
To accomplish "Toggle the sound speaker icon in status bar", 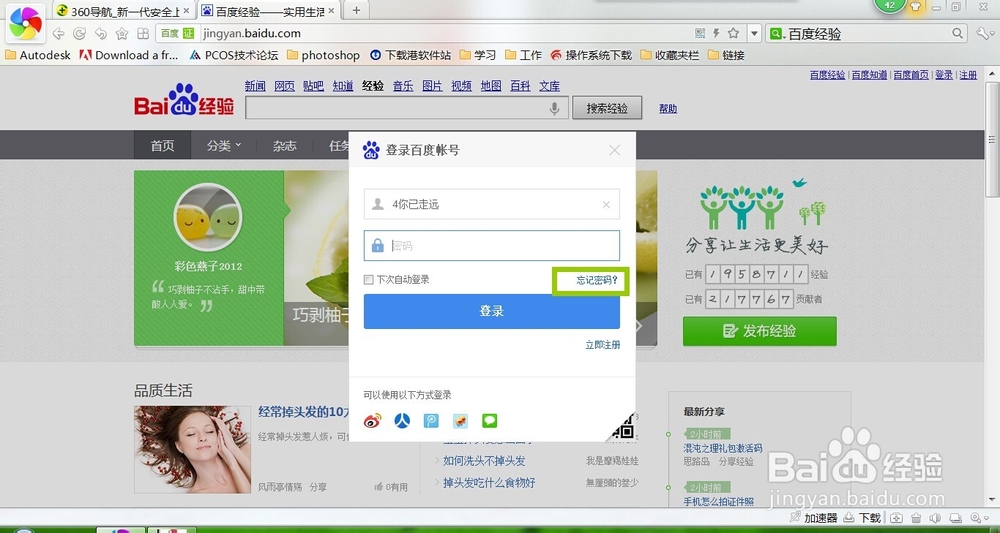I will pos(936,518).
